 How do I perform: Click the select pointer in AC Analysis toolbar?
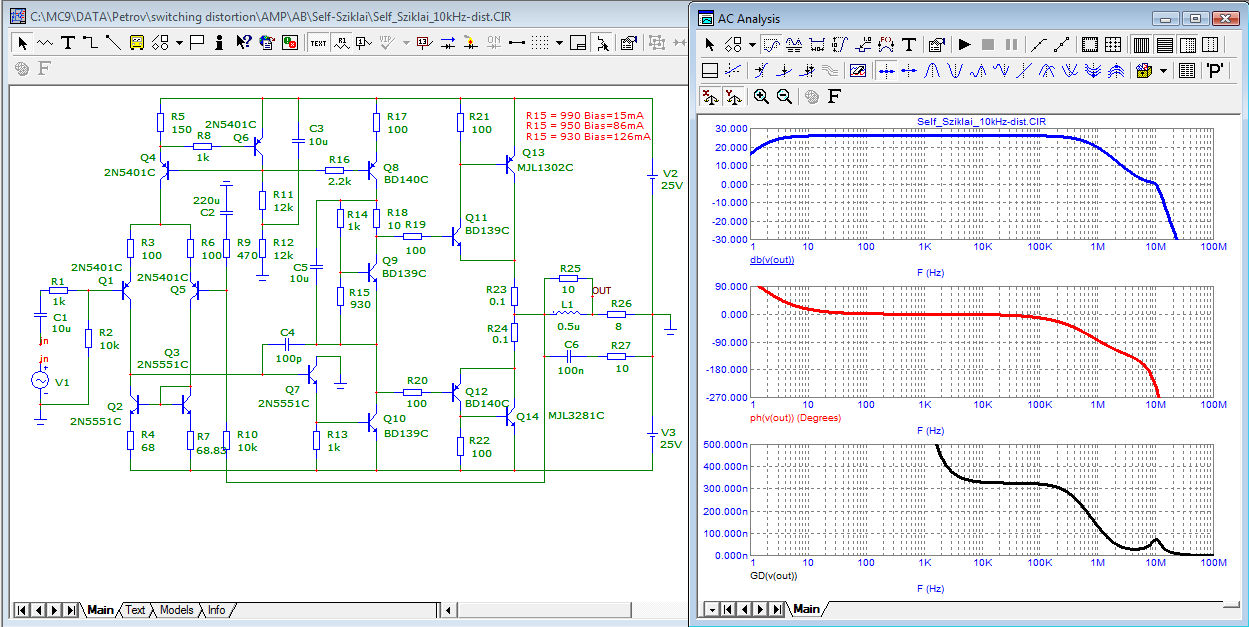point(710,45)
